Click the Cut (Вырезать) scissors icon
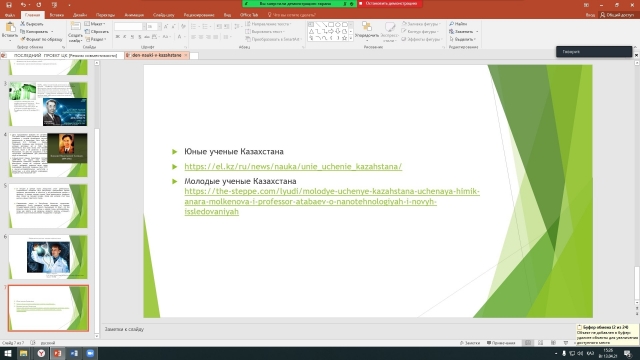Screen dimensions: 640x360 [x=23, y=24]
